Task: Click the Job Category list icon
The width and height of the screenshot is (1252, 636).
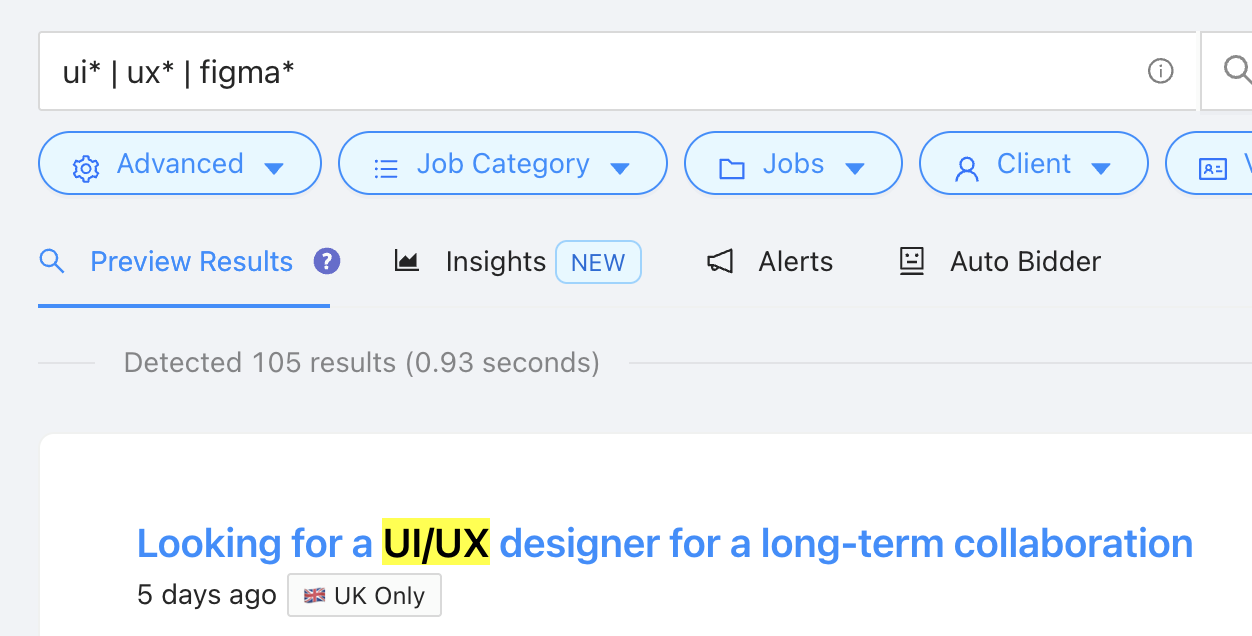Action: 386,168
